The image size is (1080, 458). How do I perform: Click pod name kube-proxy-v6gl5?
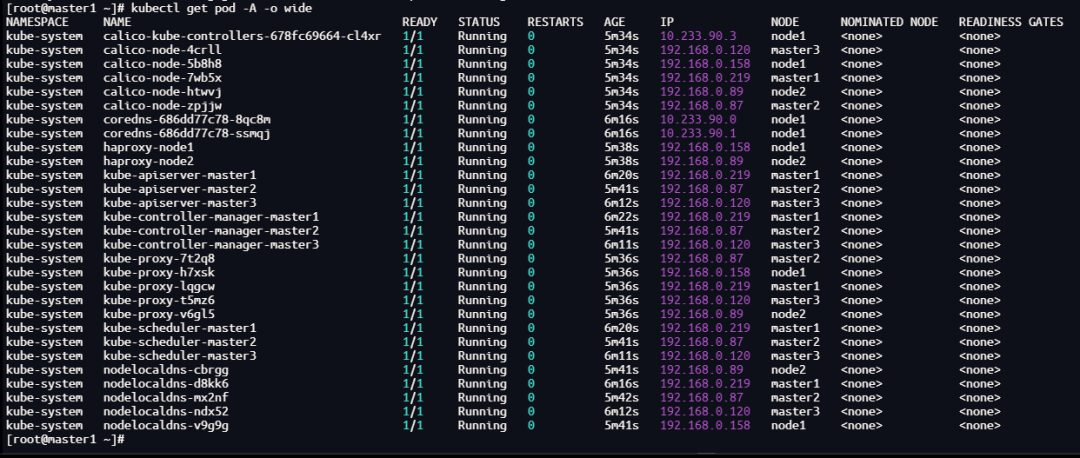pyautogui.click(x=158, y=314)
